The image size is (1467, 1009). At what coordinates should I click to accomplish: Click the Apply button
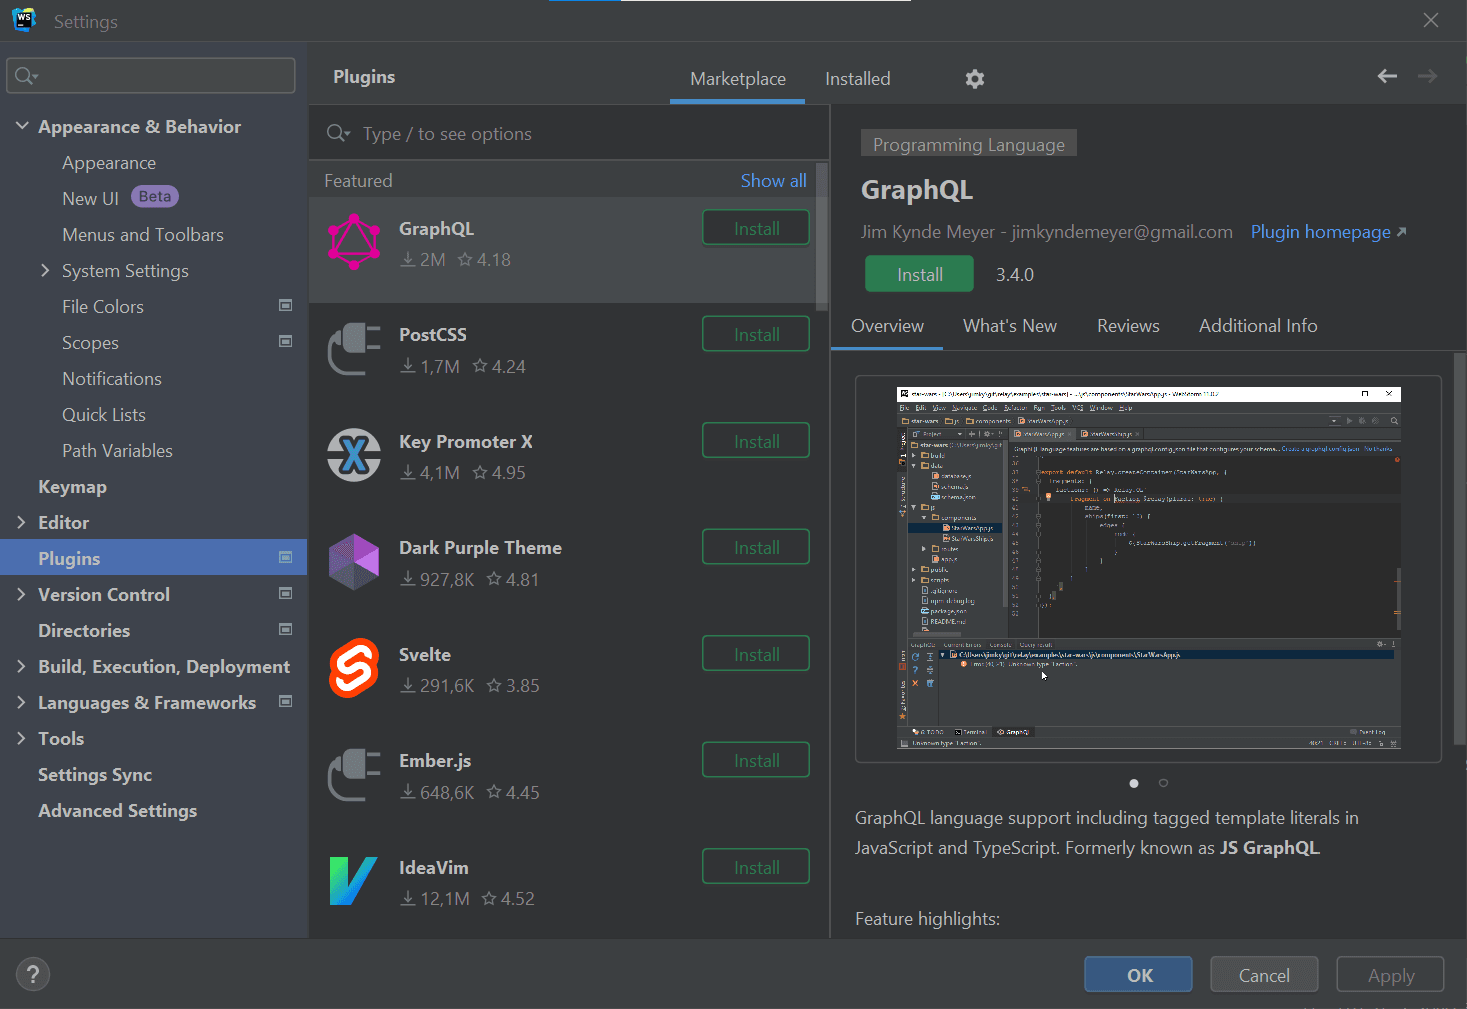[1390, 975]
